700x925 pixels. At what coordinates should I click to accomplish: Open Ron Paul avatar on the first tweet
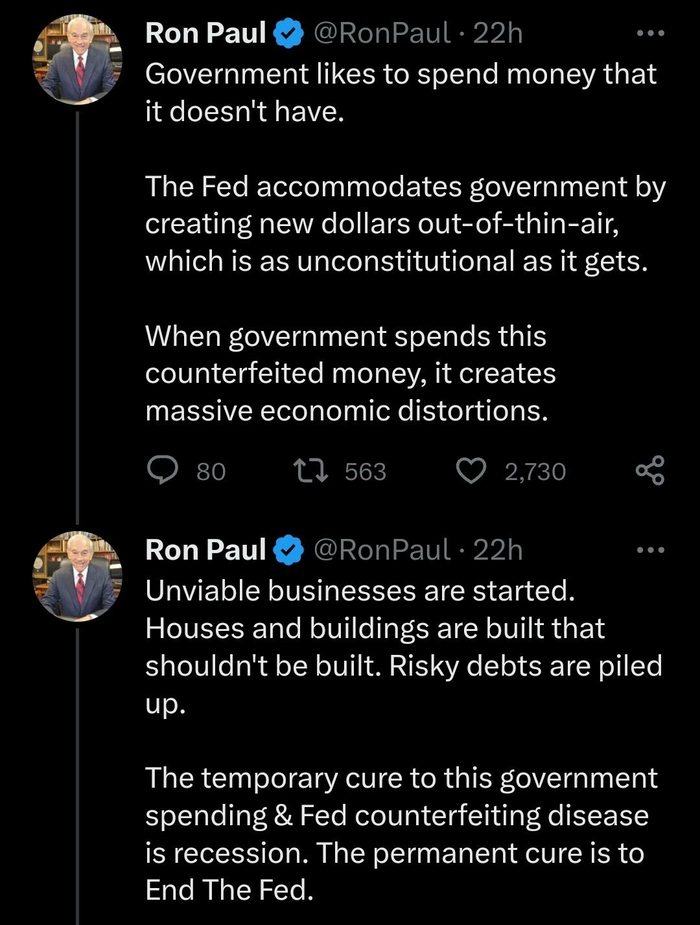(x=78, y=59)
